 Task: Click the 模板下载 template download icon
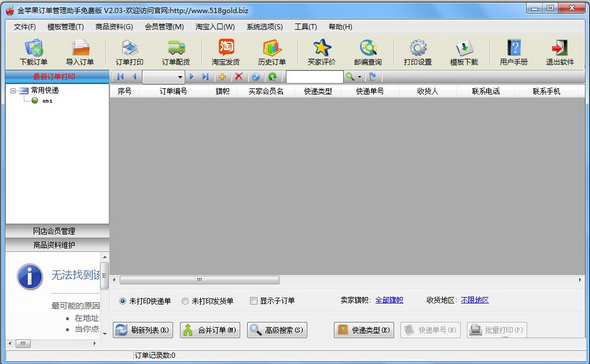464,49
